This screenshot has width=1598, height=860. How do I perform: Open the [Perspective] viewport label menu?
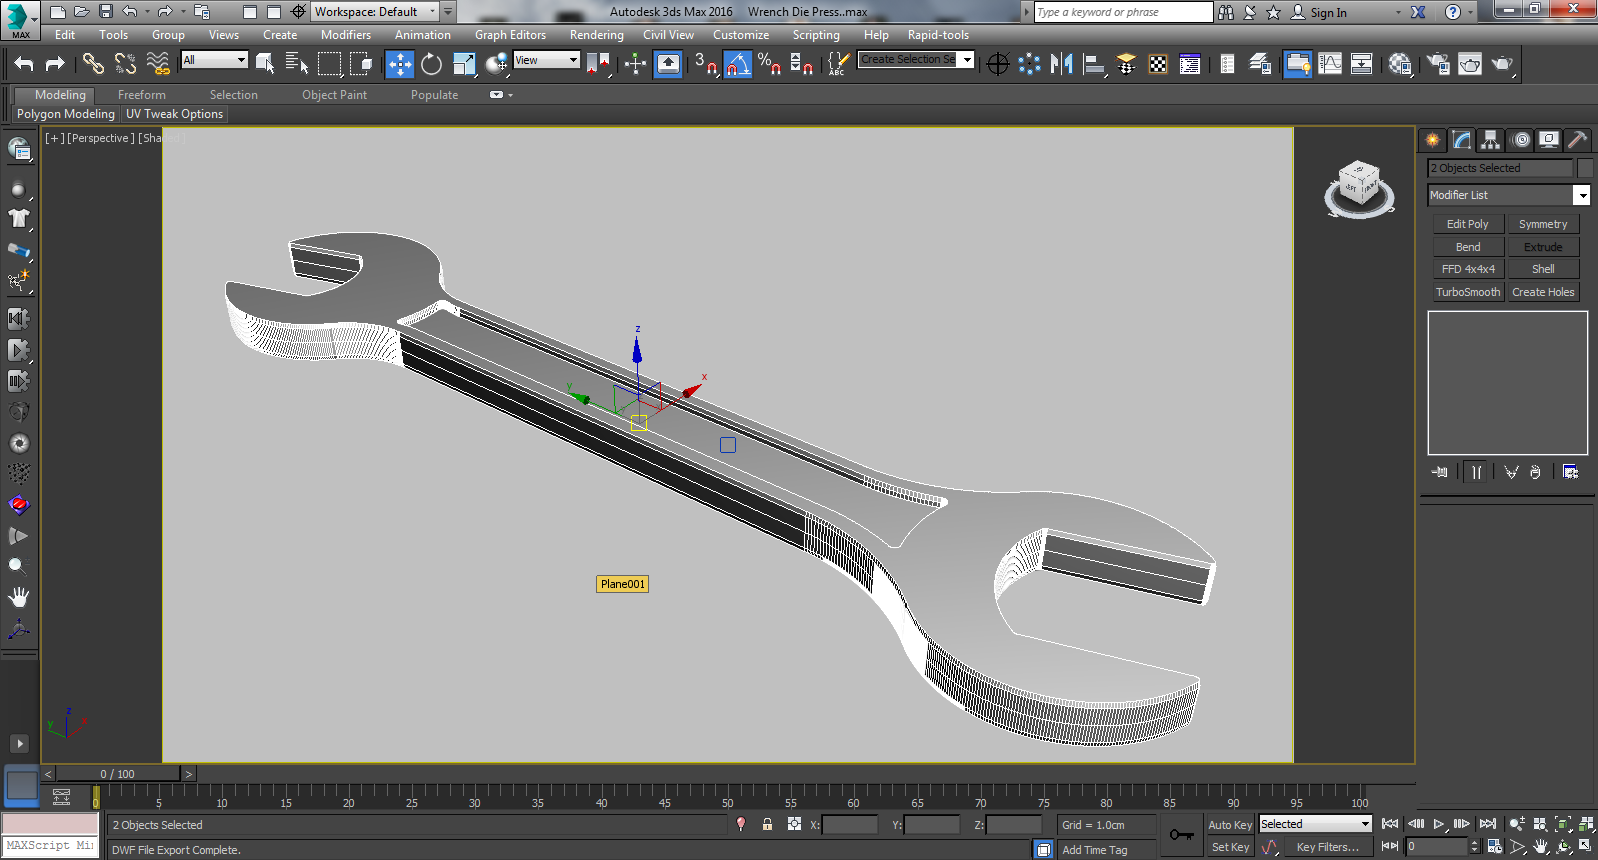[x=100, y=138]
